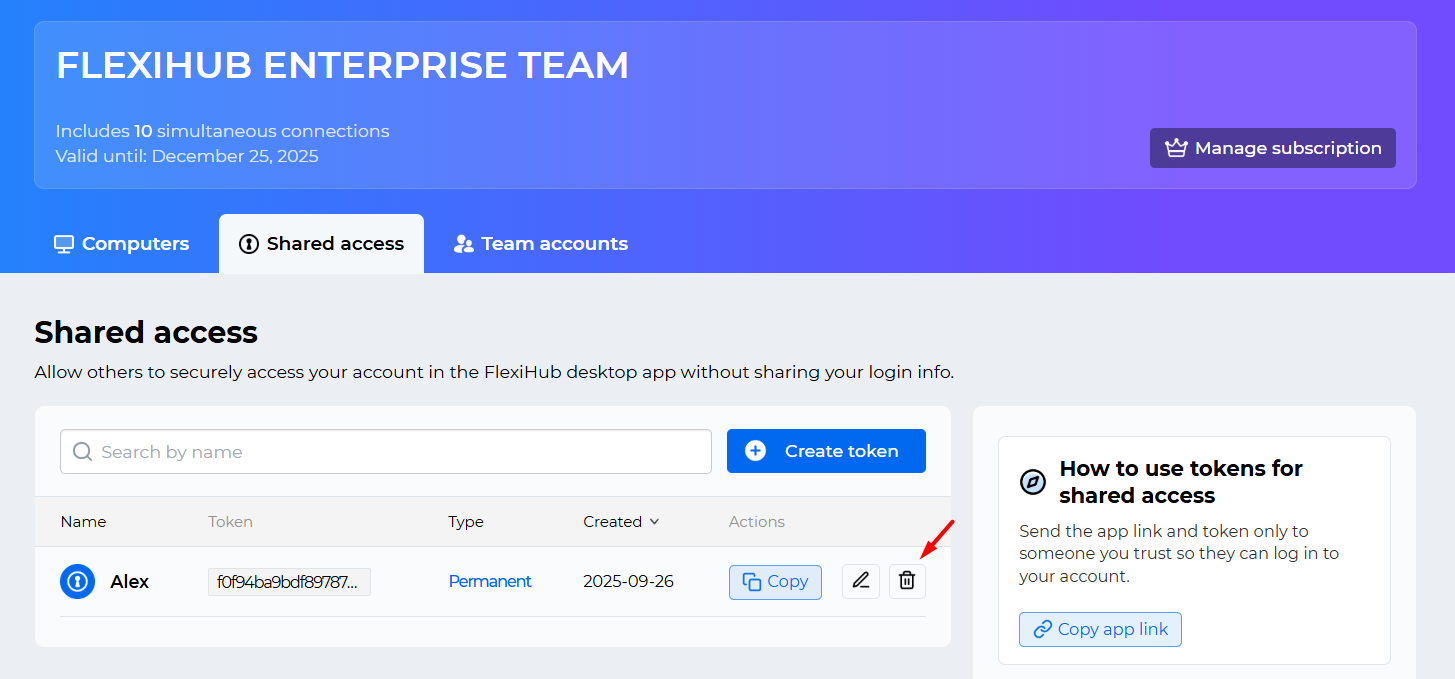Create a new shared access token
This screenshot has width=1455, height=679.
(826, 451)
